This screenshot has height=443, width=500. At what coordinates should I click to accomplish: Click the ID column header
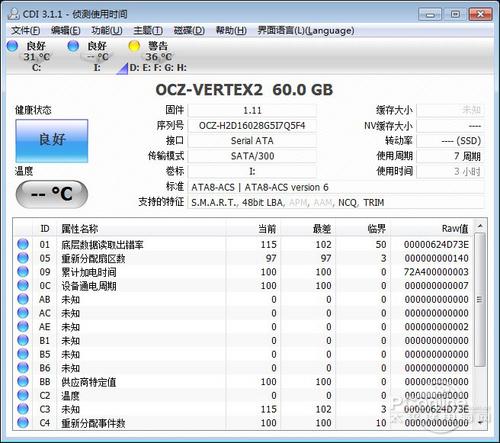[45, 229]
